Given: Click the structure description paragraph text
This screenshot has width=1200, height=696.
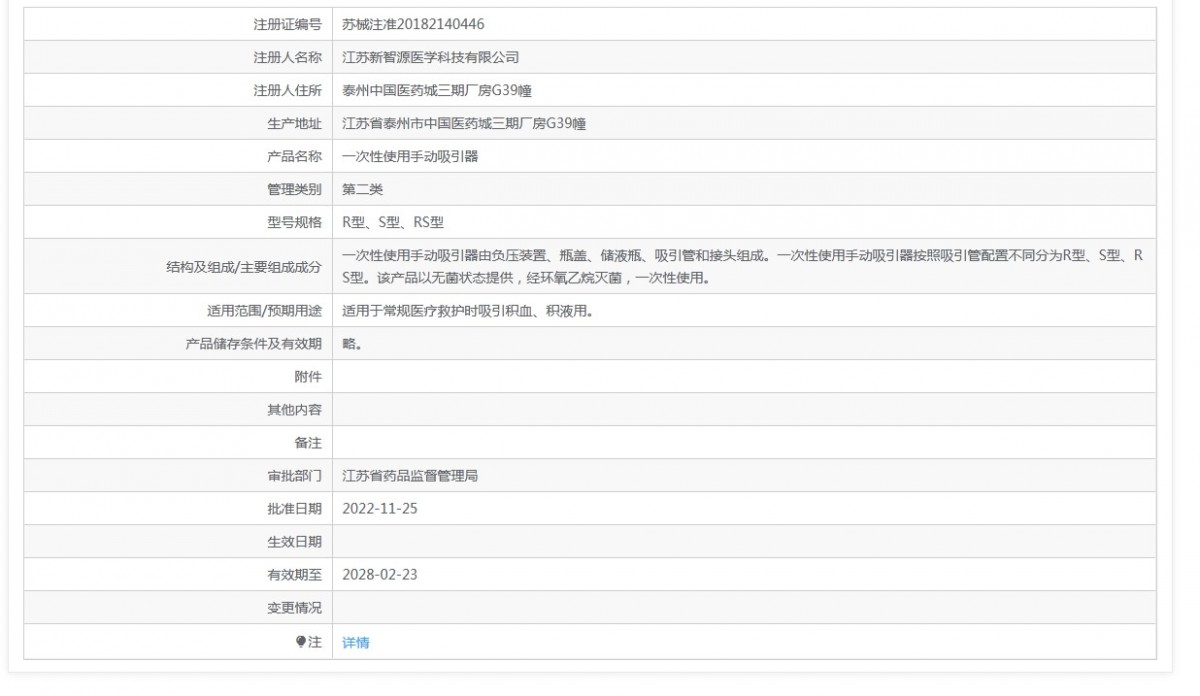Looking at the screenshot, I should [742, 266].
